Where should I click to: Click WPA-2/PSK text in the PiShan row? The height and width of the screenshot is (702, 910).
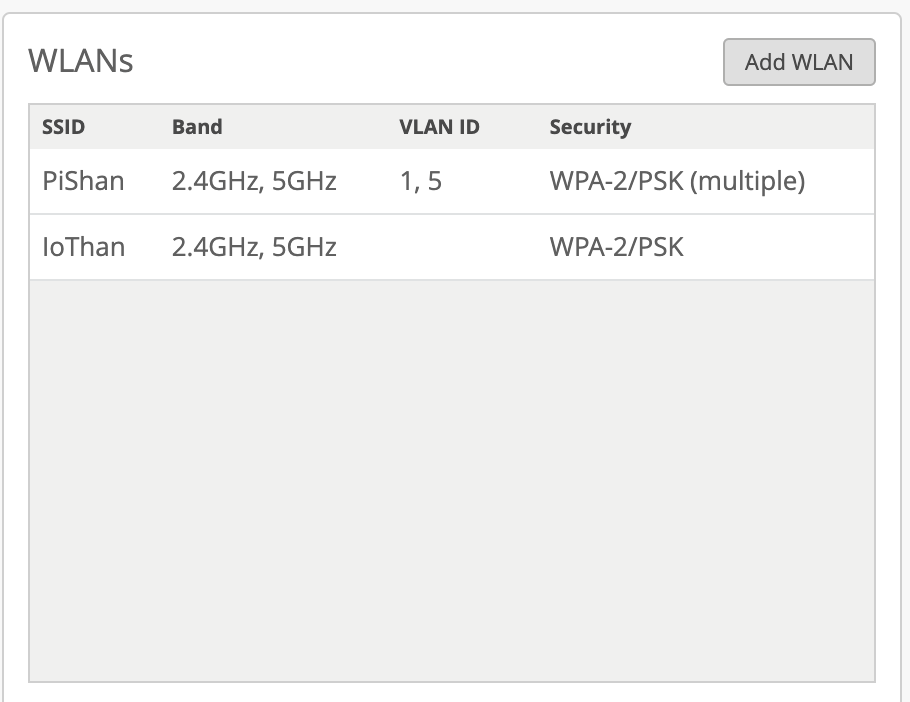click(x=616, y=181)
